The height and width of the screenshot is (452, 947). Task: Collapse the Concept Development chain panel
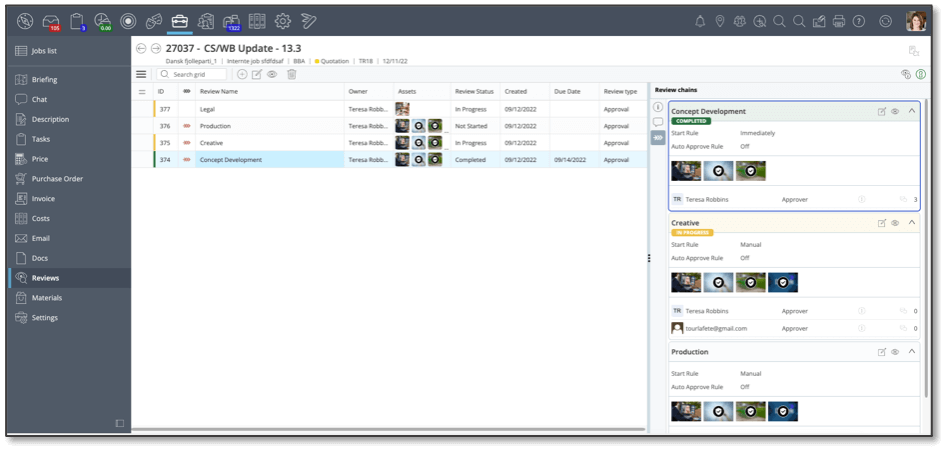pos(912,112)
